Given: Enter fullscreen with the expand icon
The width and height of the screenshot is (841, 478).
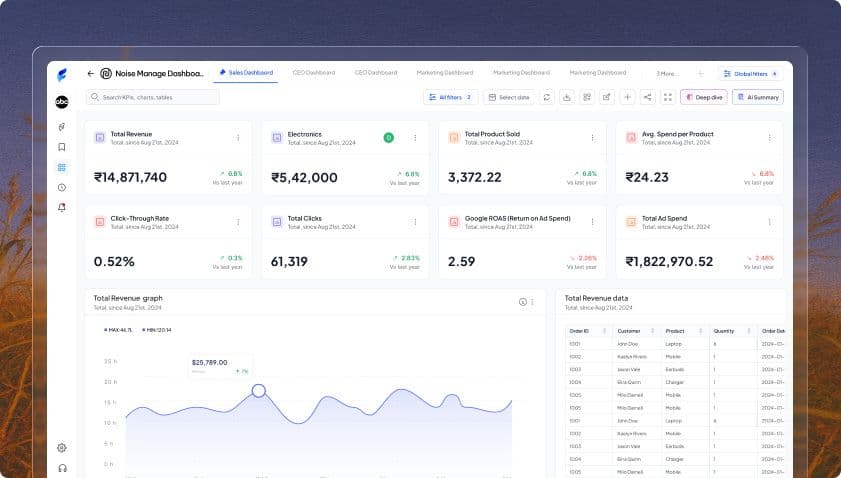Looking at the screenshot, I should click(668, 97).
